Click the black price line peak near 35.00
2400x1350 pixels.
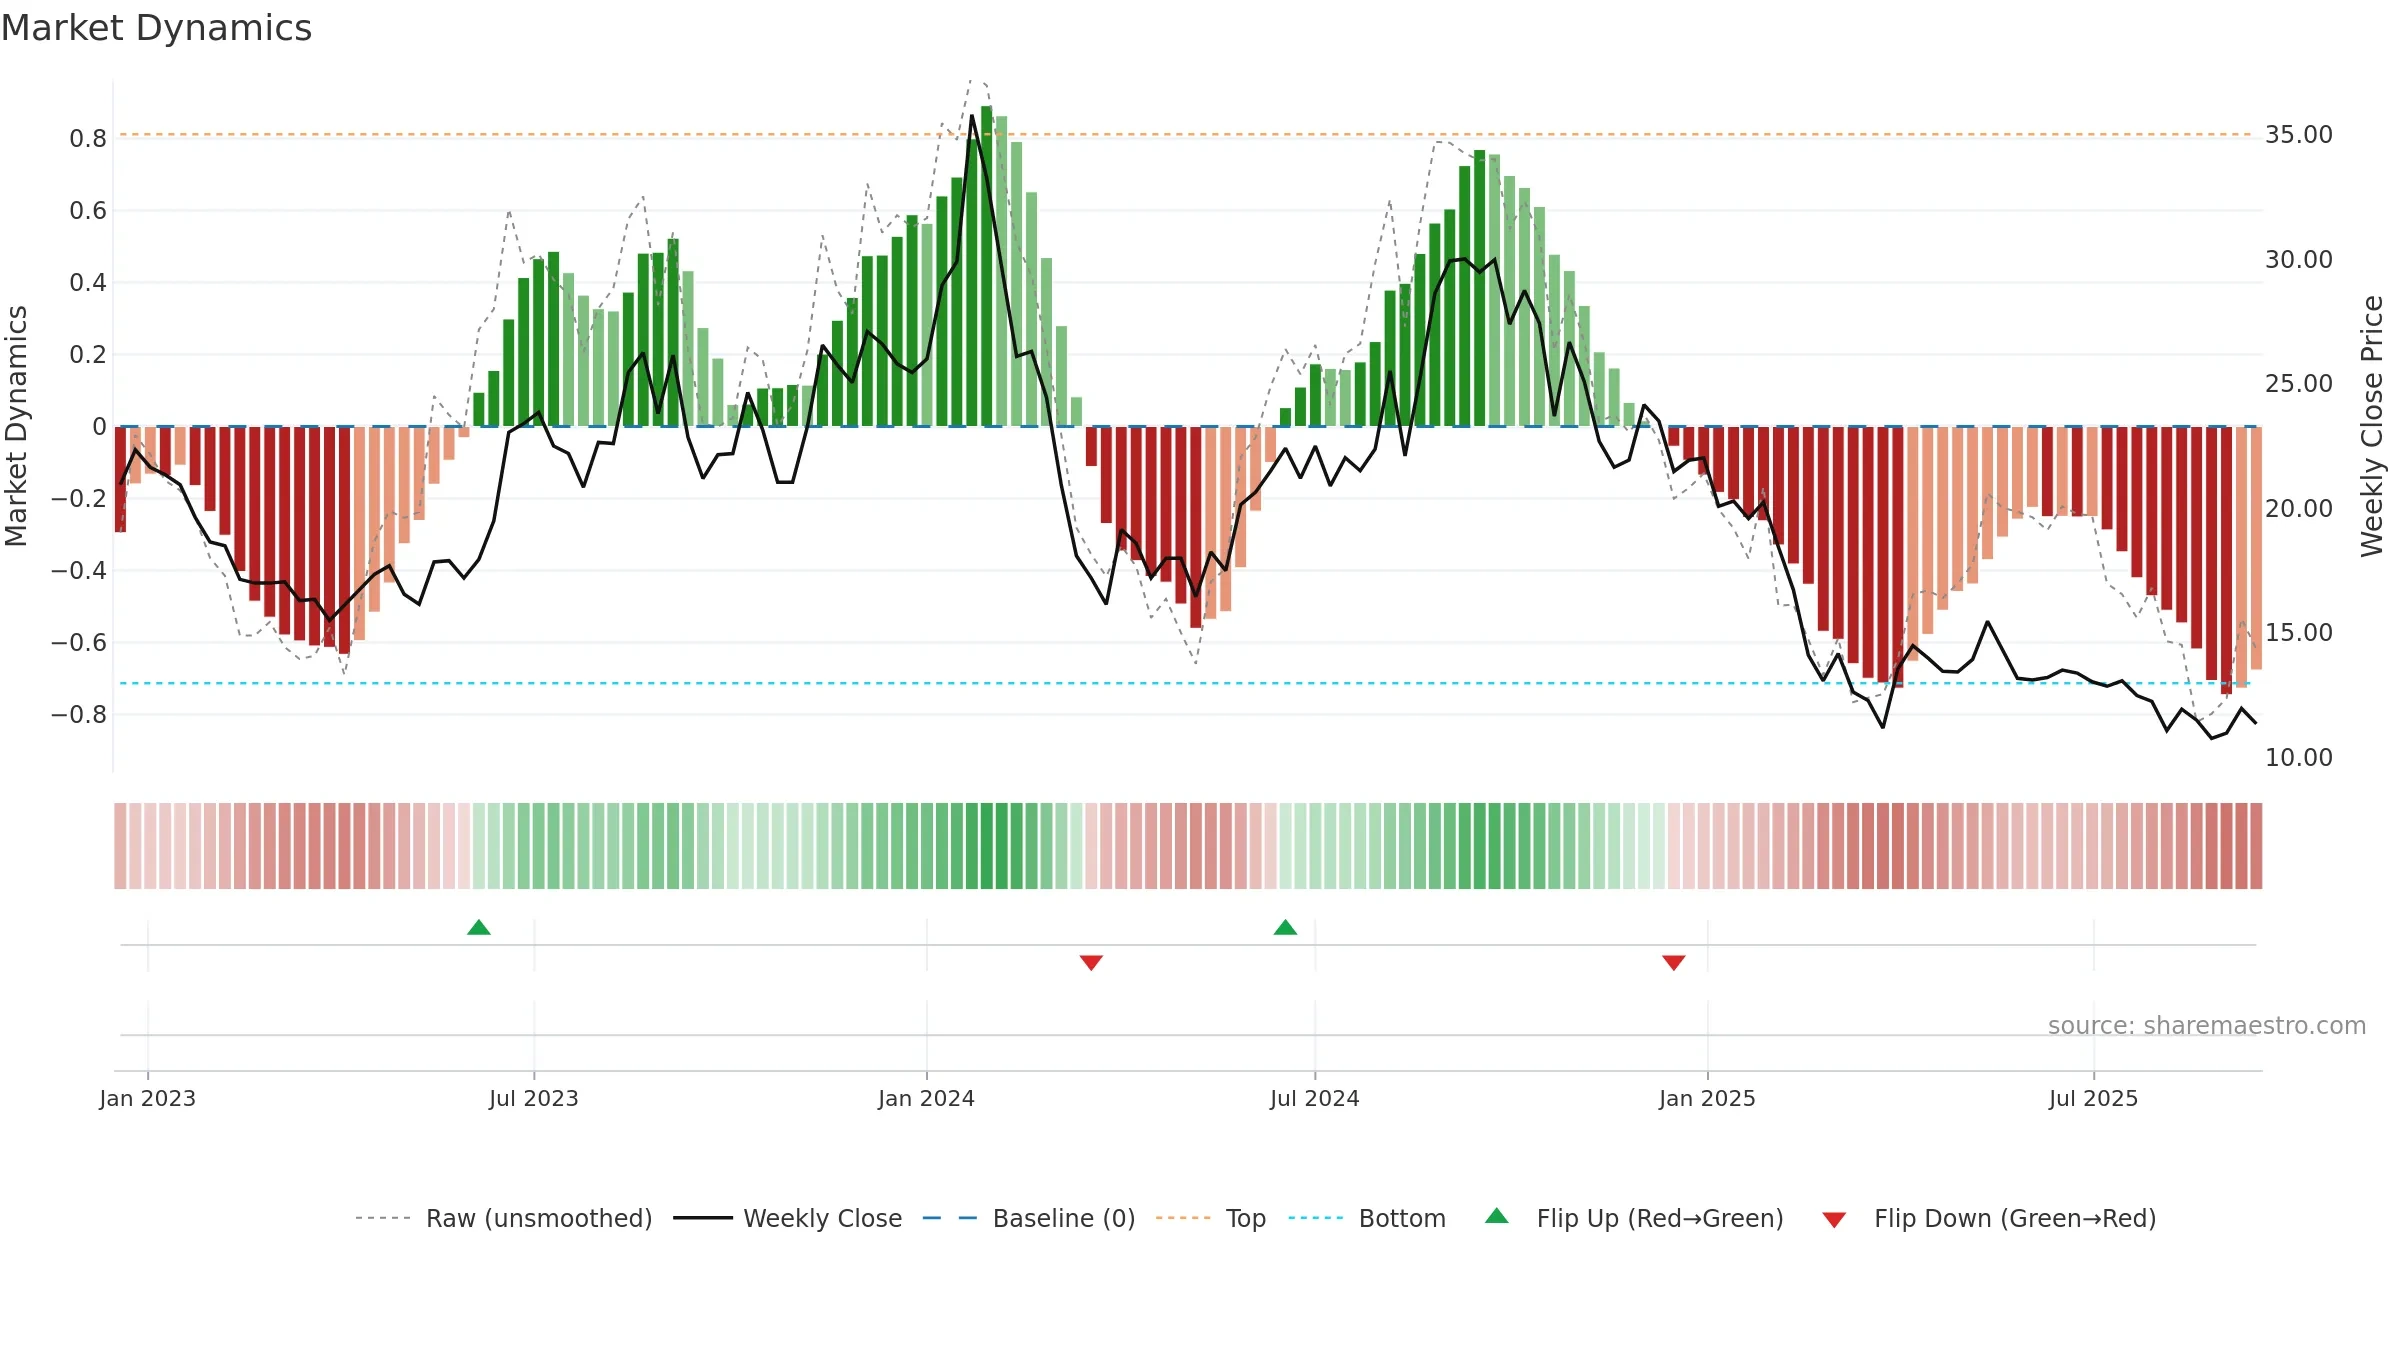[972, 116]
